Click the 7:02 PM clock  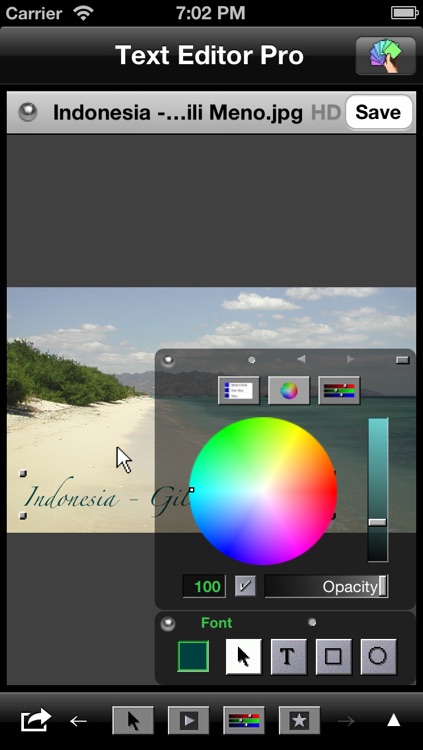click(x=211, y=13)
